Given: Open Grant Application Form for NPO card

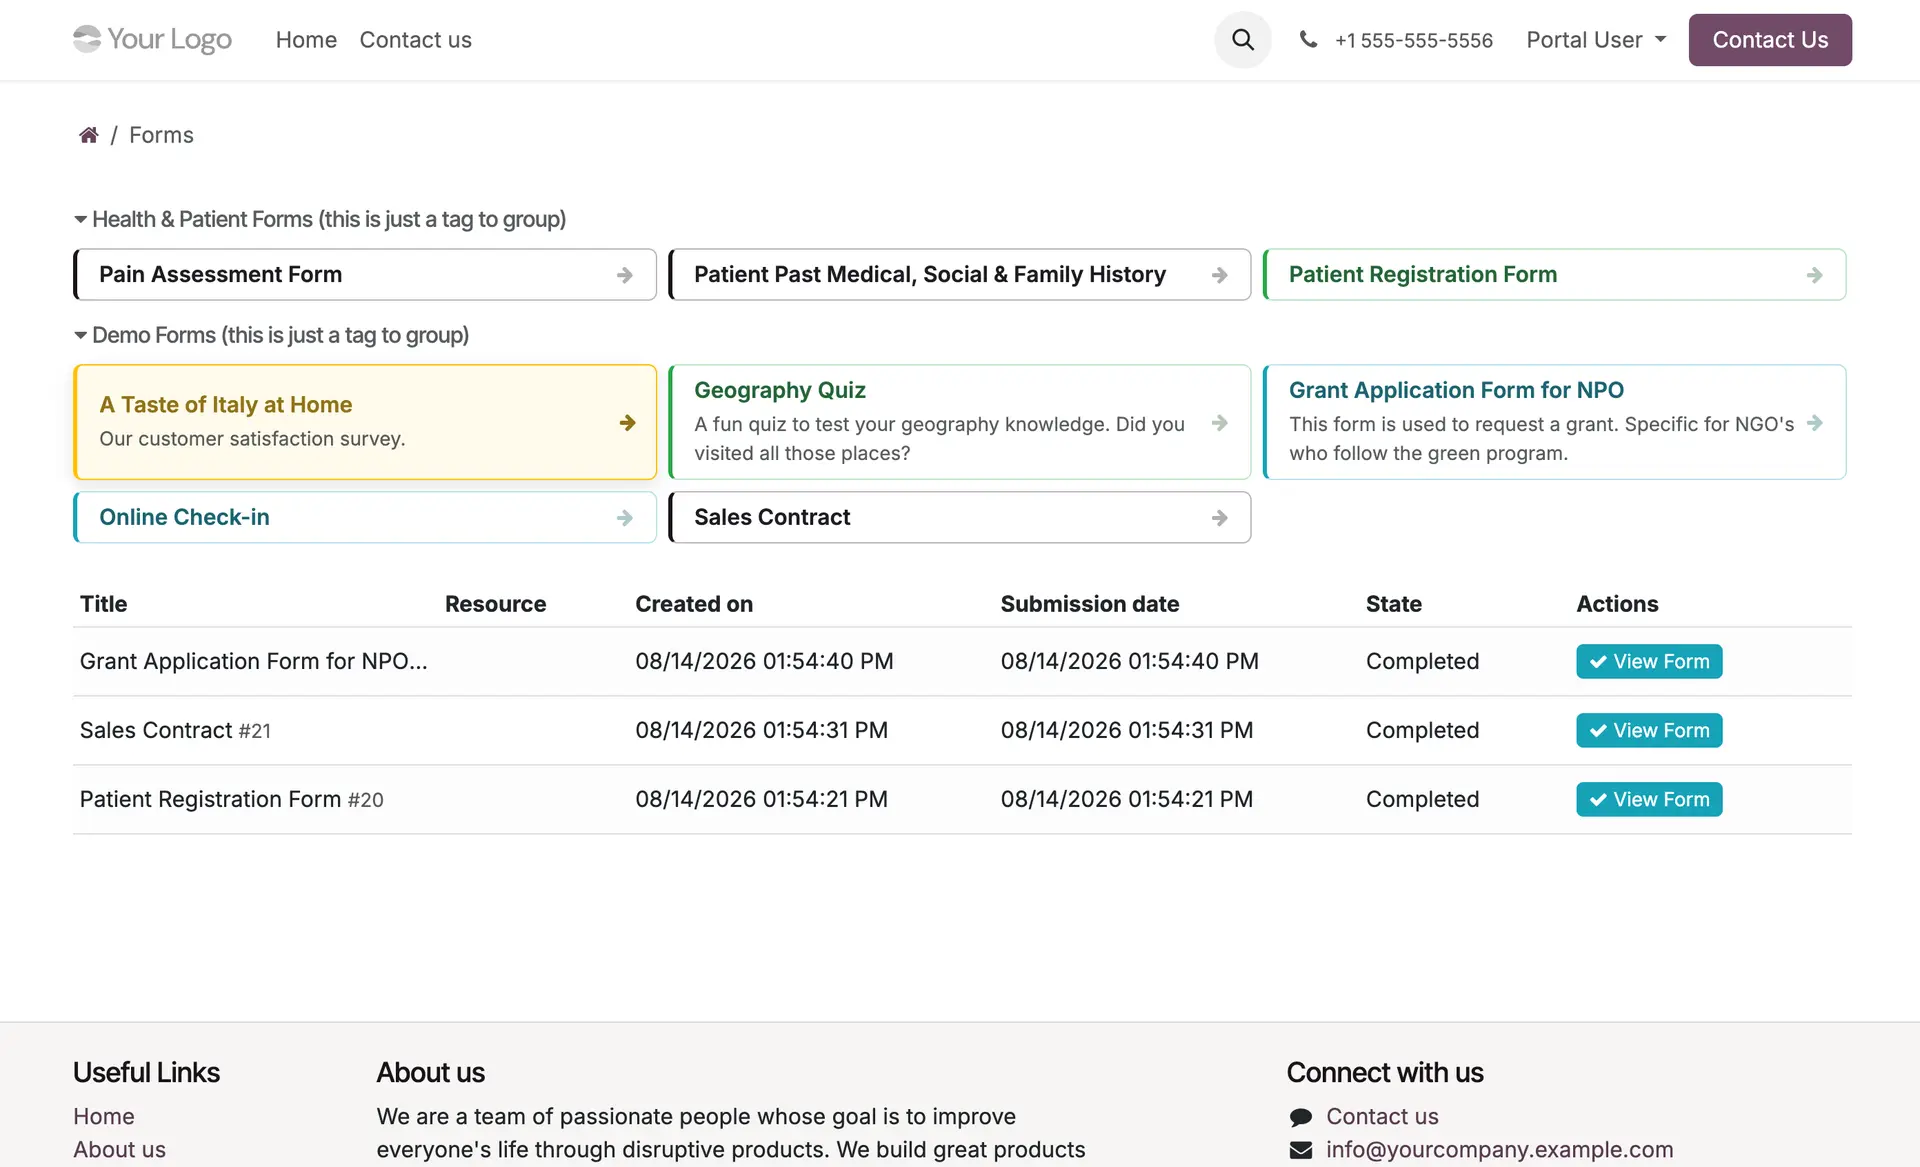Looking at the screenshot, I should click(x=1555, y=422).
